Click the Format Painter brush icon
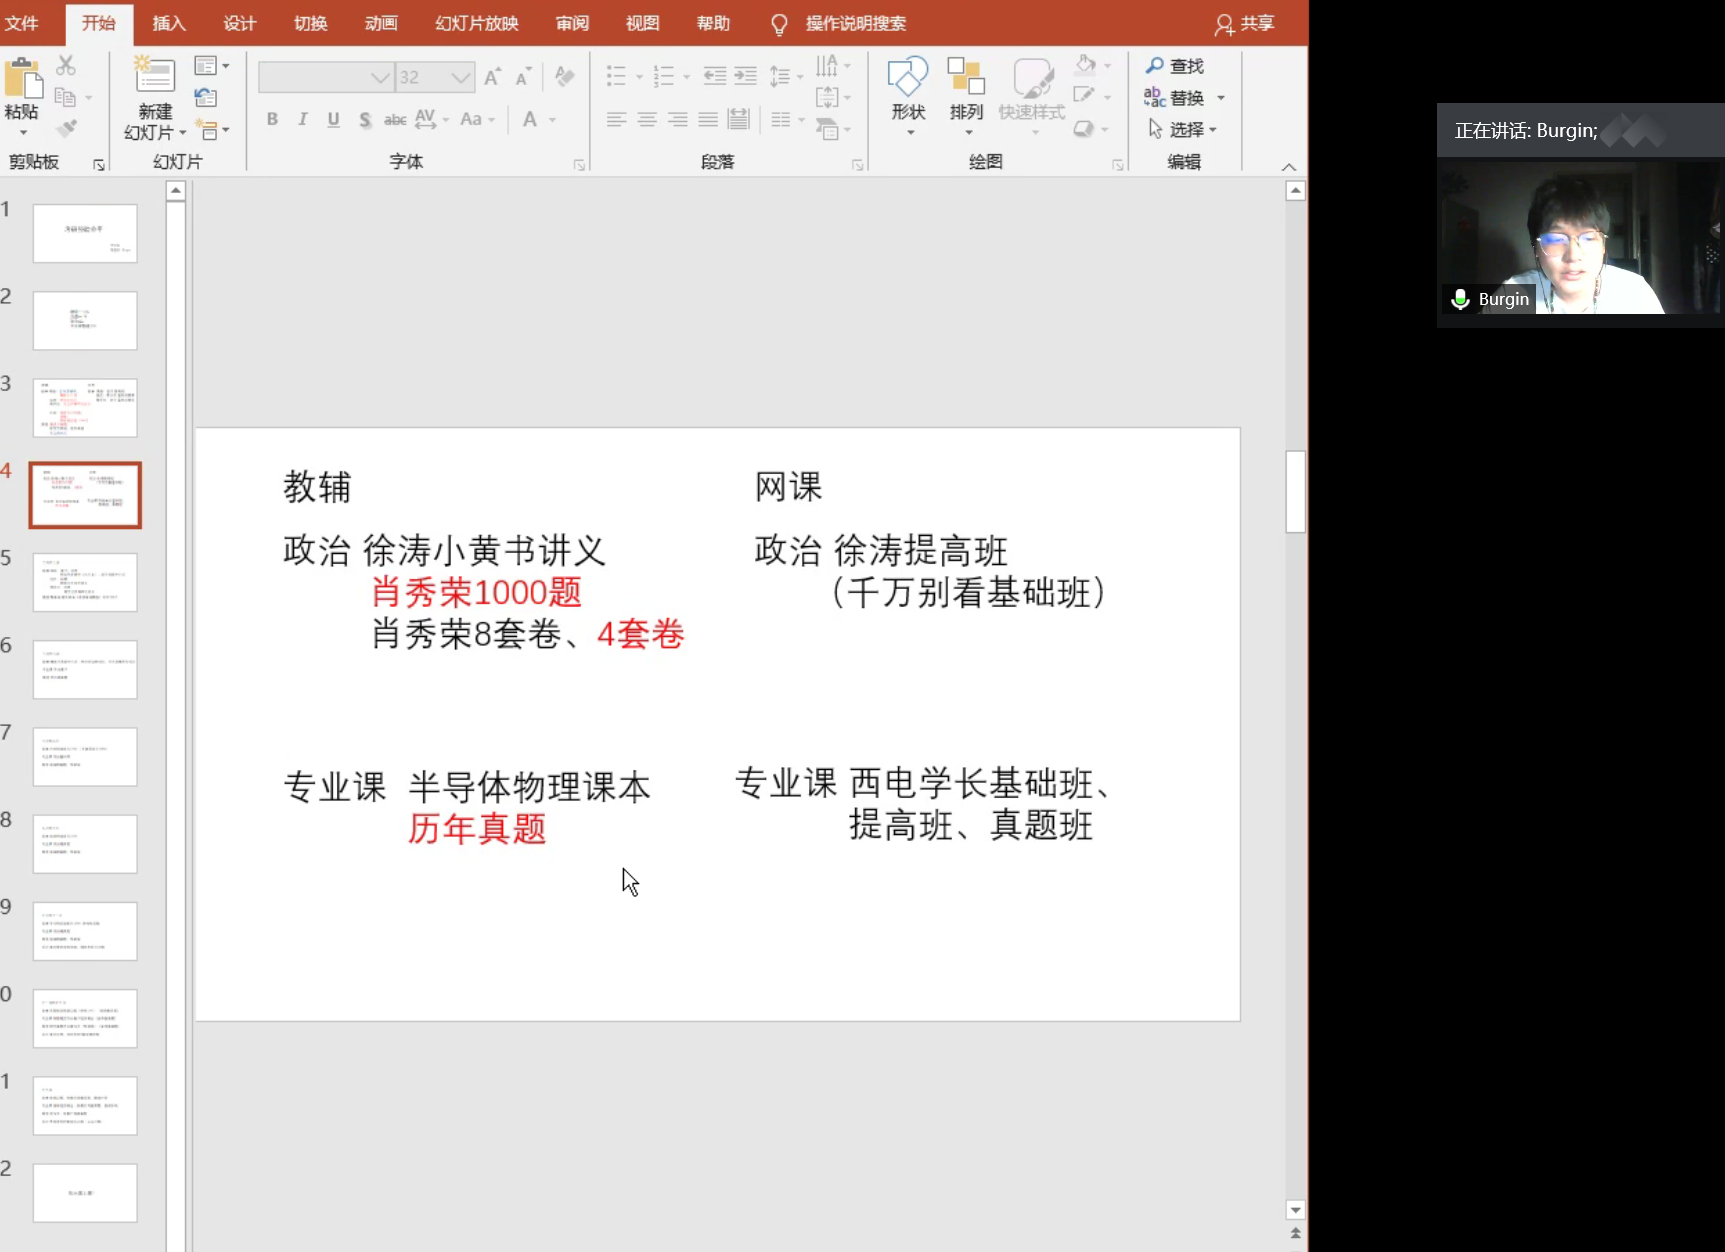Image resolution: width=1725 pixels, height=1252 pixels. click(66, 128)
